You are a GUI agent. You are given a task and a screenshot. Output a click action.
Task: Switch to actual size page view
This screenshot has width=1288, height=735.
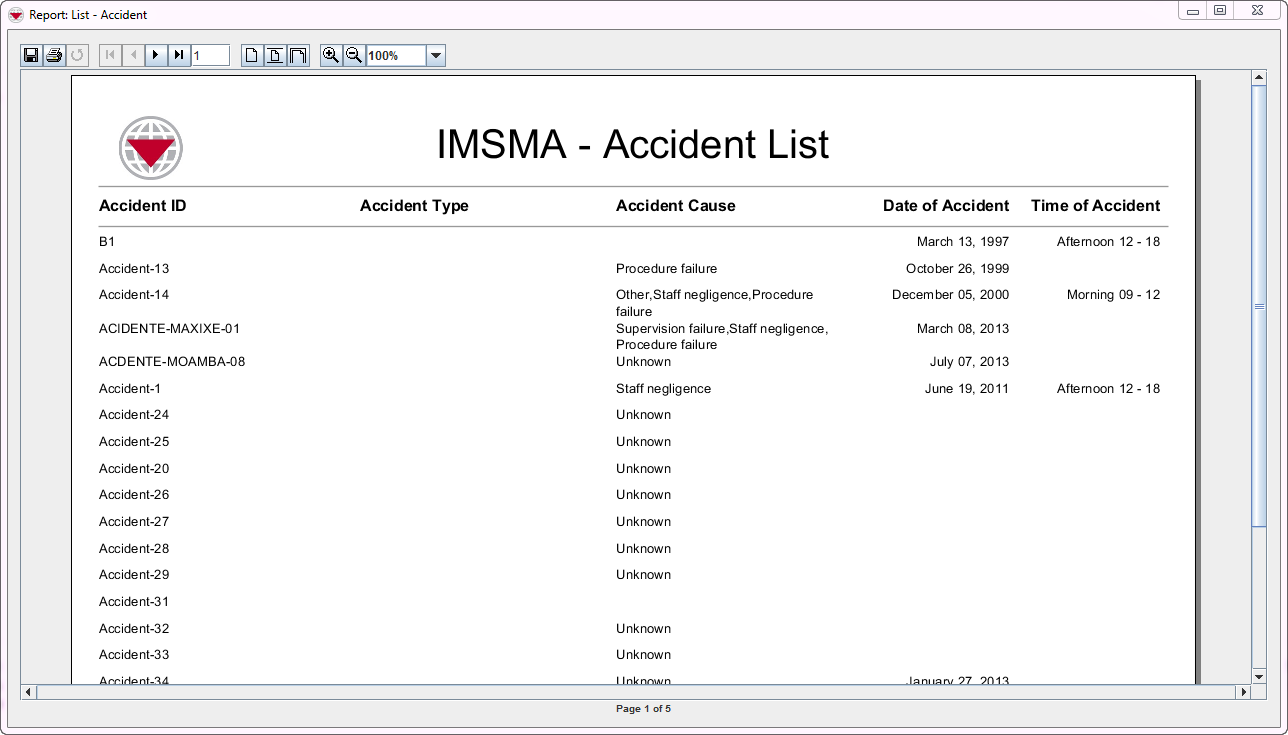pos(251,55)
